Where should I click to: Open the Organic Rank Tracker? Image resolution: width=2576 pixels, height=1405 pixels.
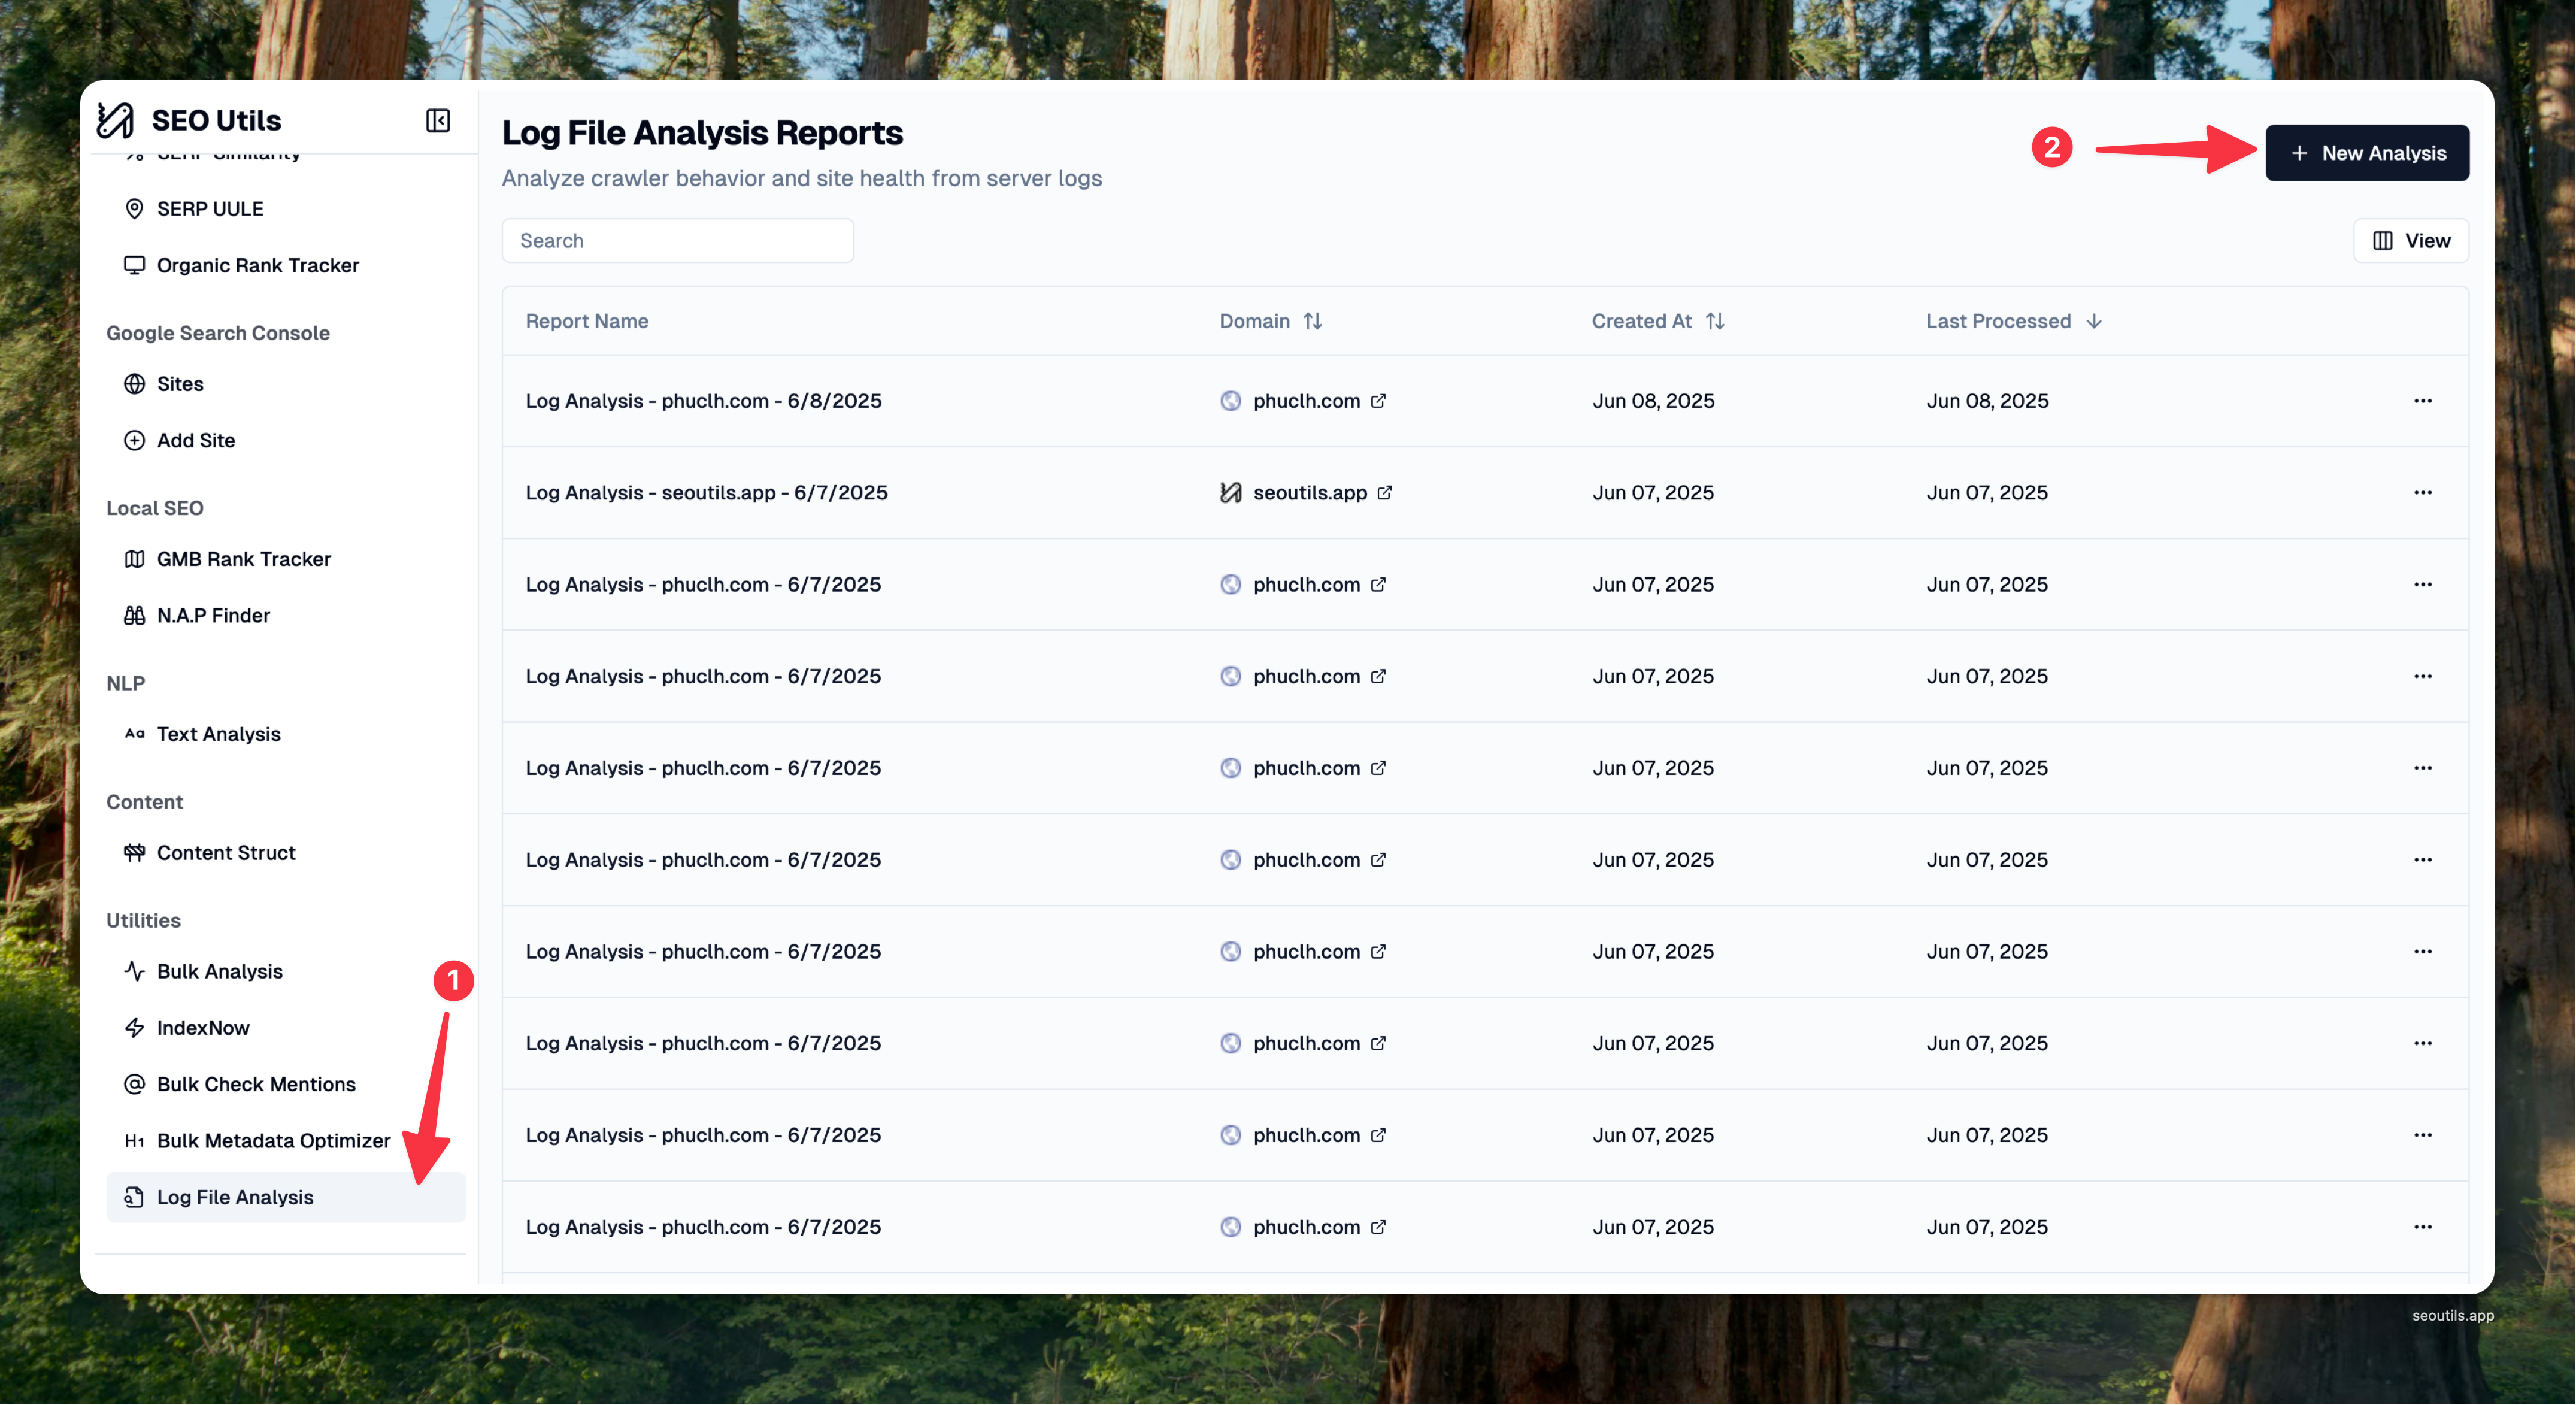257,265
